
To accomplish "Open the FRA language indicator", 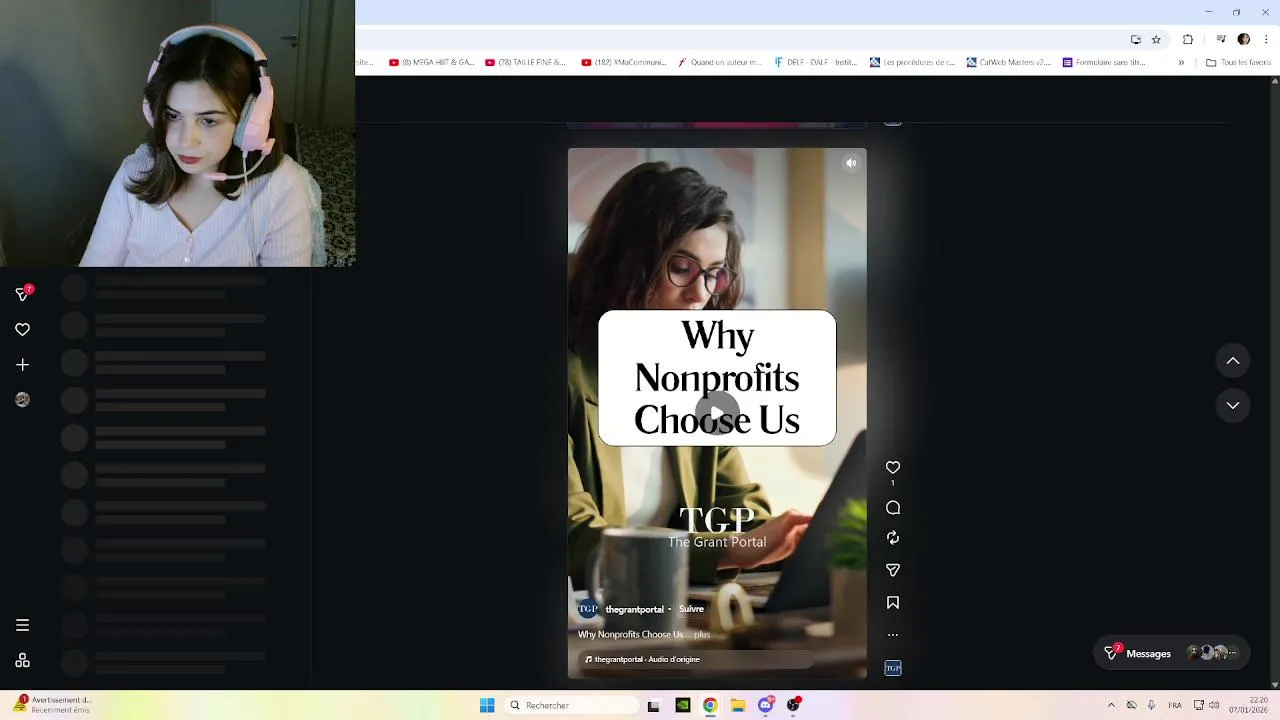I will click(x=1175, y=705).
